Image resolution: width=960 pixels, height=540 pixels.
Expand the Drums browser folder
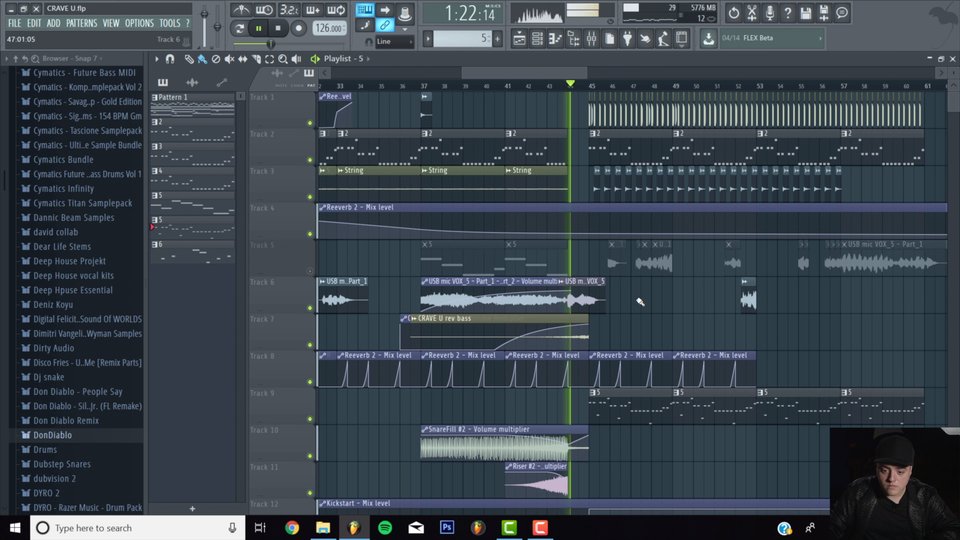click(x=45, y=449)
